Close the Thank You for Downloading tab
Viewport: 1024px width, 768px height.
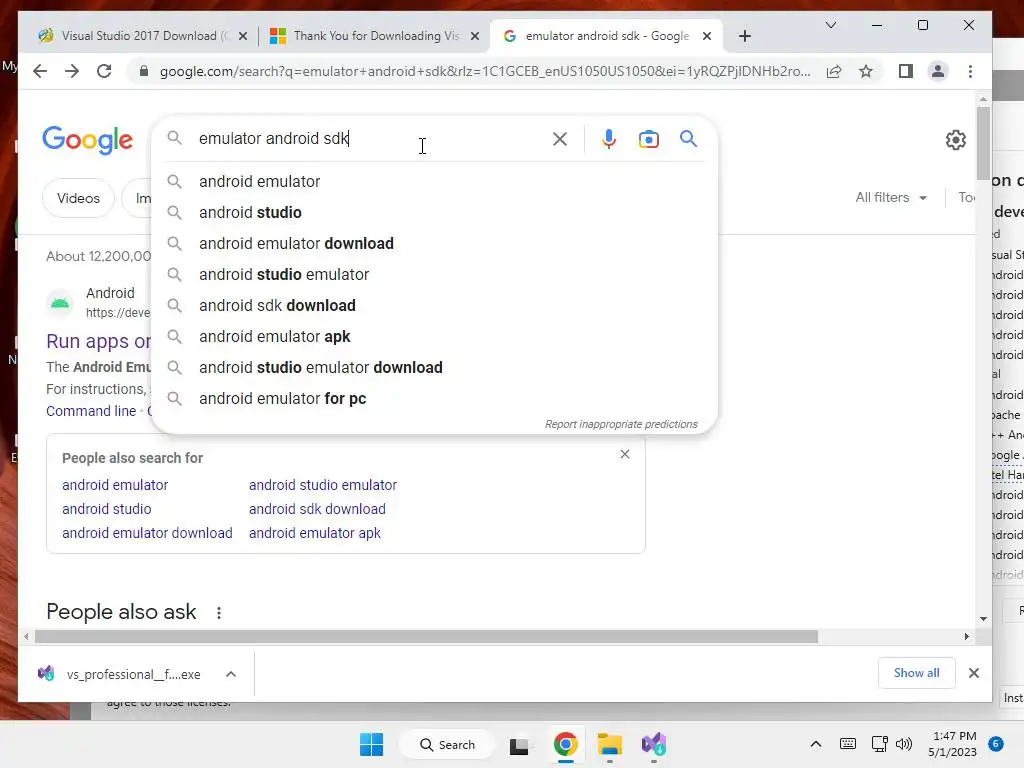(475, 36)
